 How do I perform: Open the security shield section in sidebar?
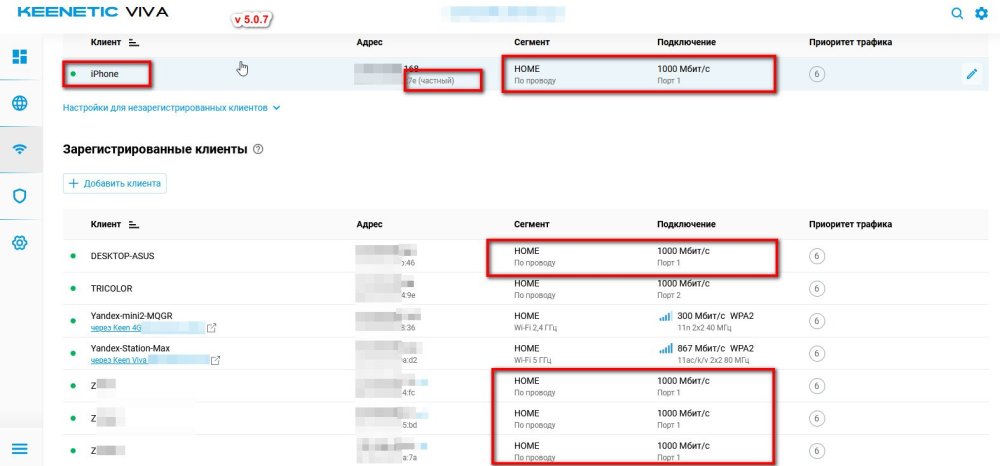pyautogui.click(x=19, y=196)
